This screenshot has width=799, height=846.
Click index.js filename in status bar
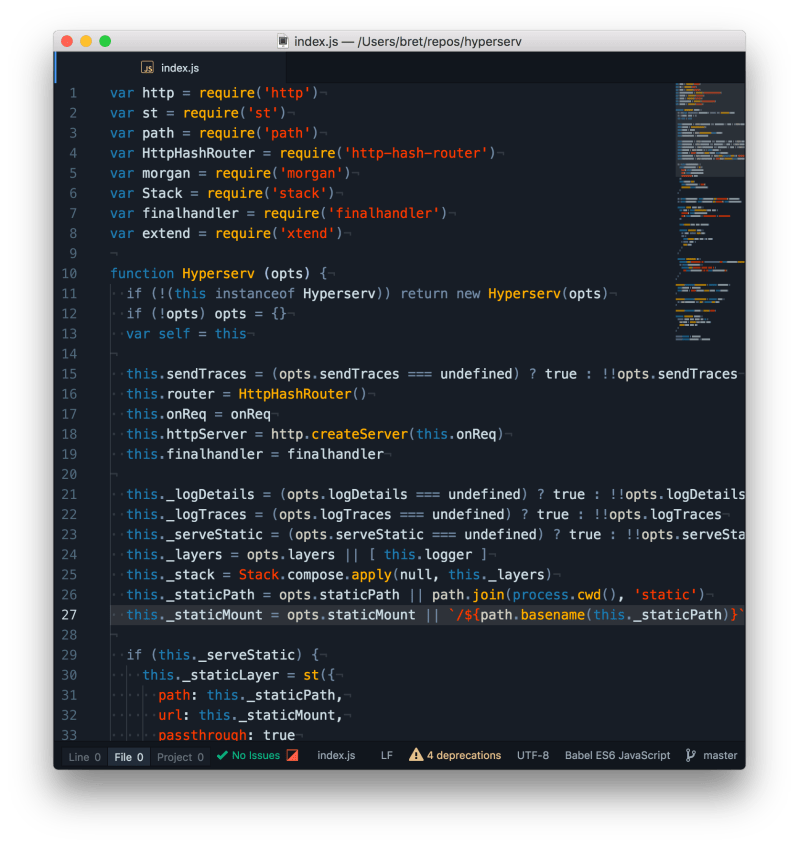tap(336, 755)
